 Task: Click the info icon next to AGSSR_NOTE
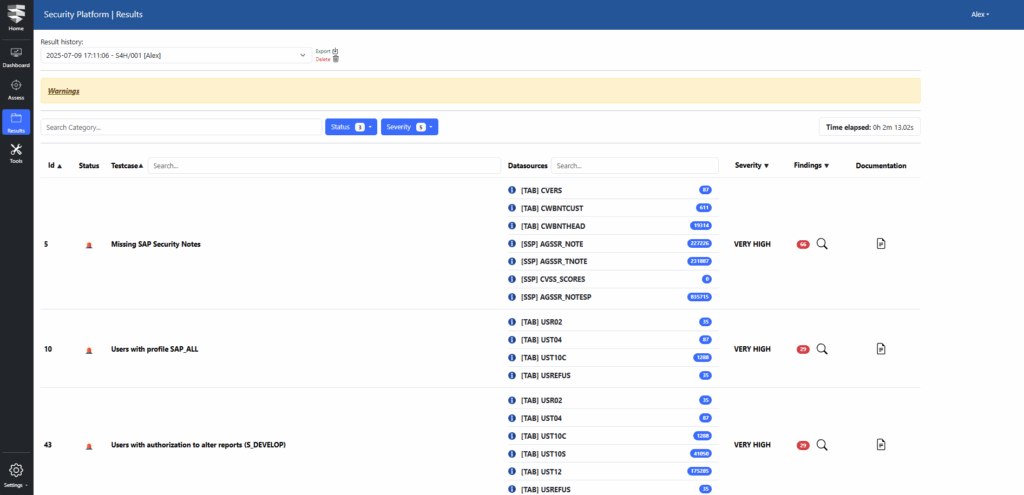pos(512,243)
